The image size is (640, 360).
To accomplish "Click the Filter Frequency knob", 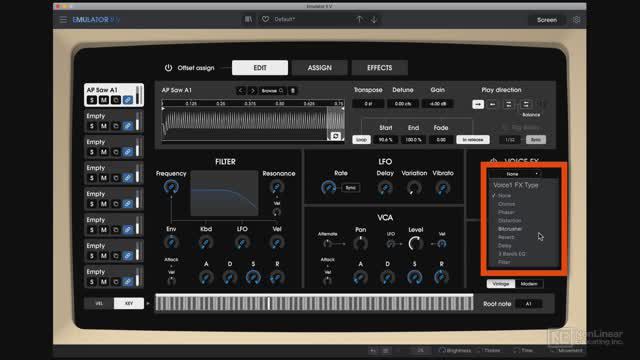I will coord(171,187).
